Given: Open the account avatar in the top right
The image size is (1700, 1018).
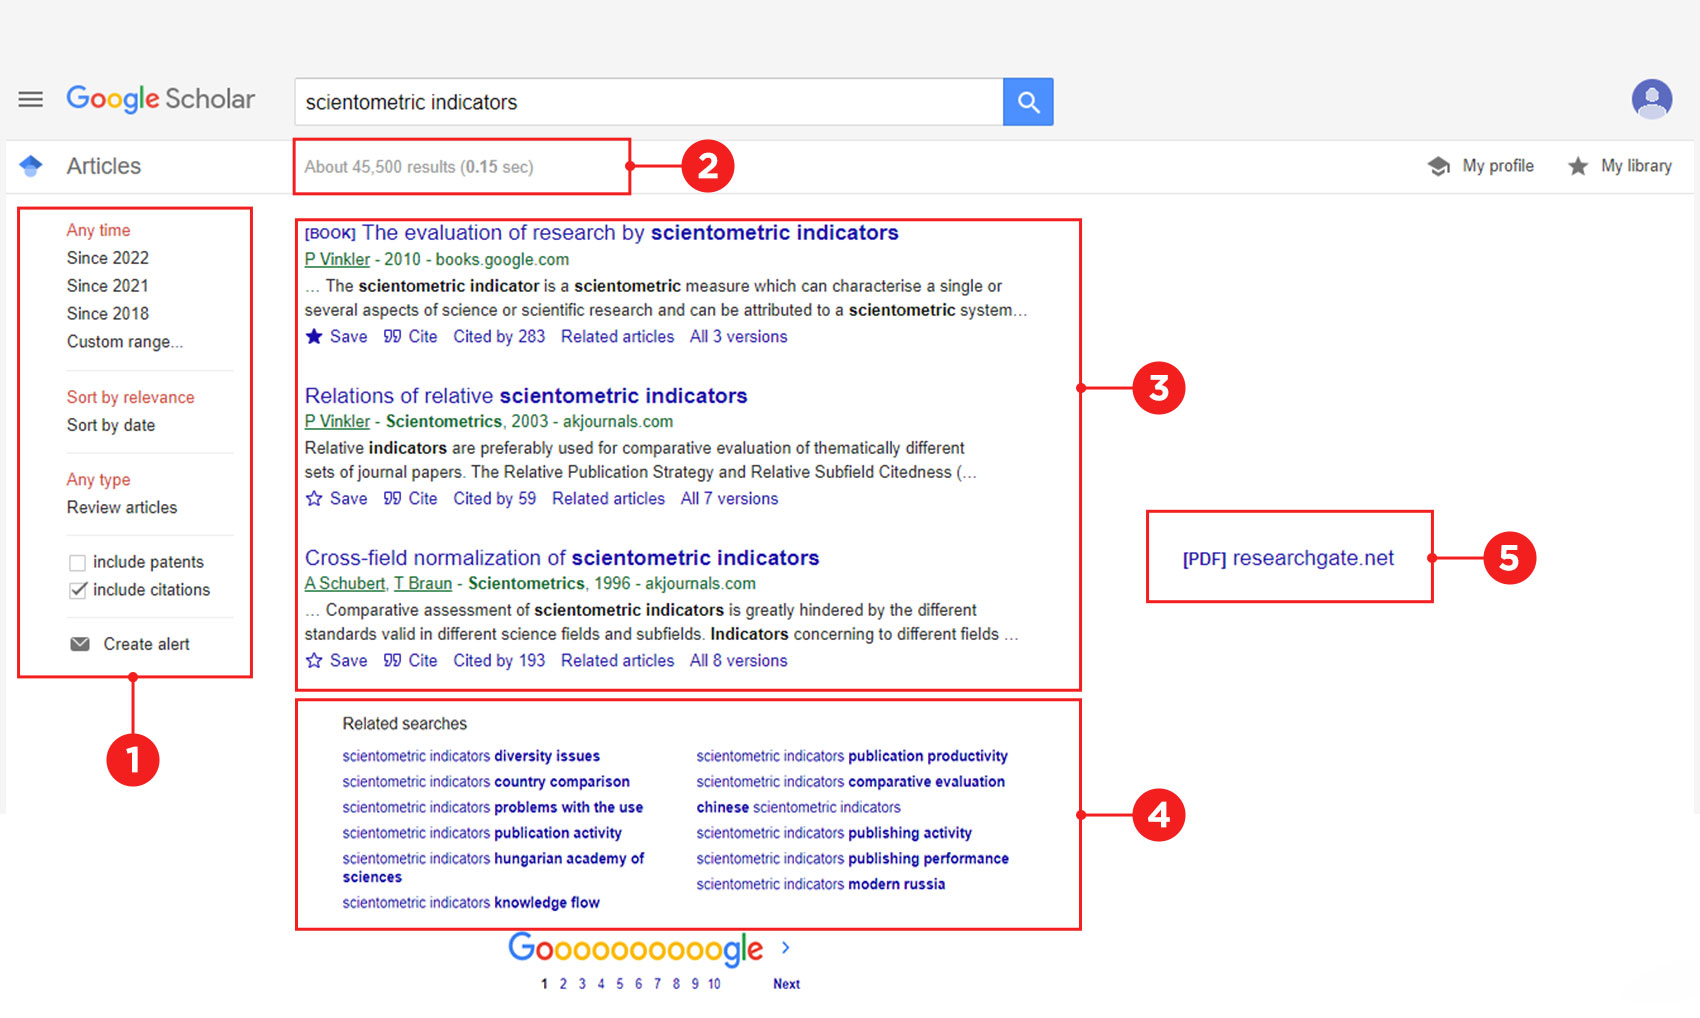Looking at the screenshot, I should [1651, 98].
